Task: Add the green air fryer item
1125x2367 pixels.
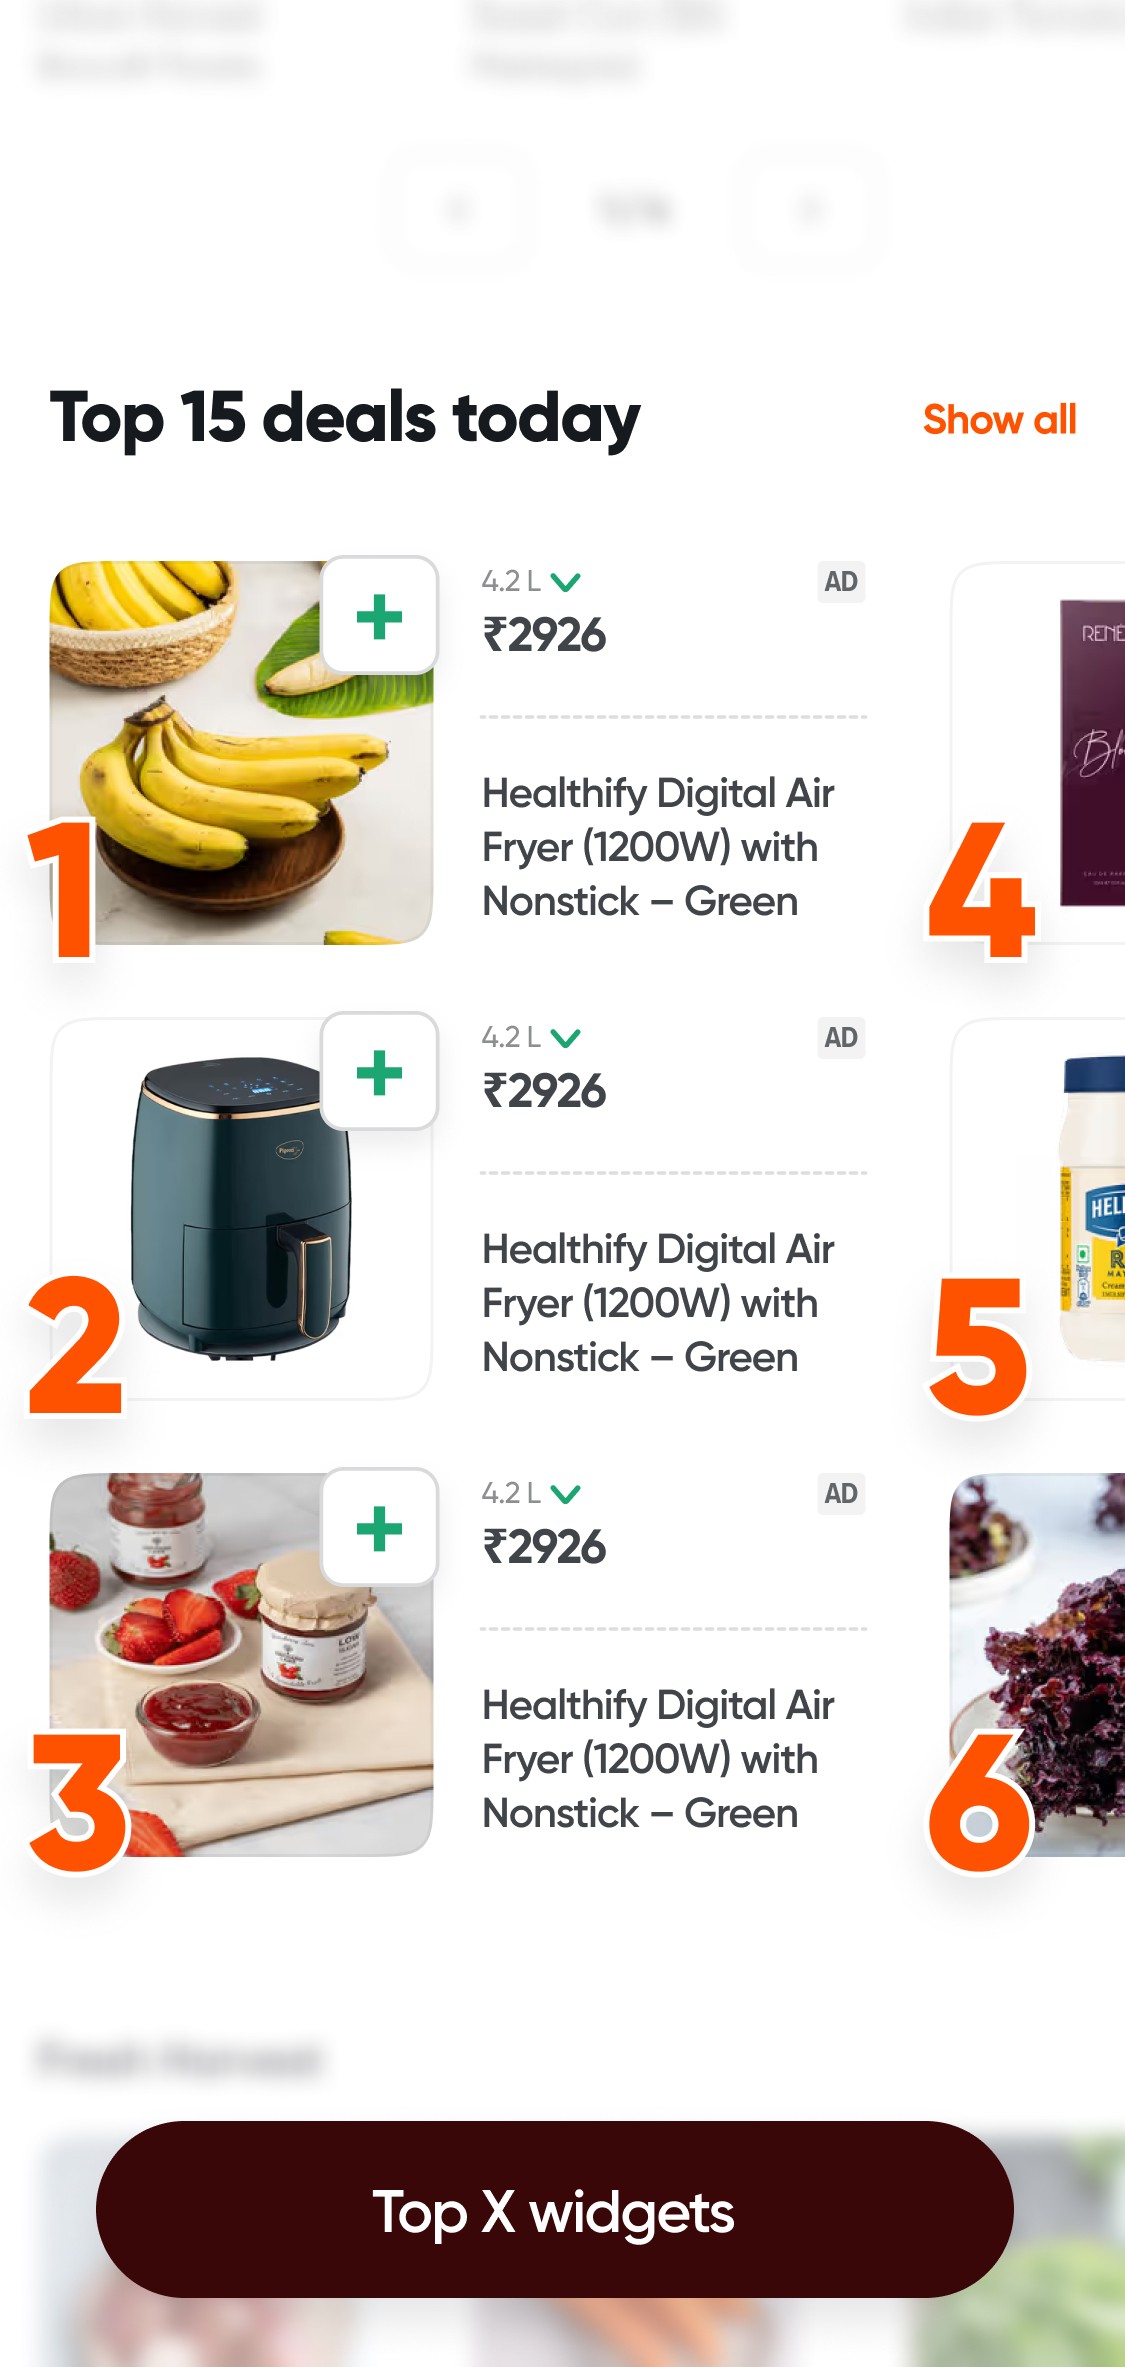Action: click(379, 1072)
